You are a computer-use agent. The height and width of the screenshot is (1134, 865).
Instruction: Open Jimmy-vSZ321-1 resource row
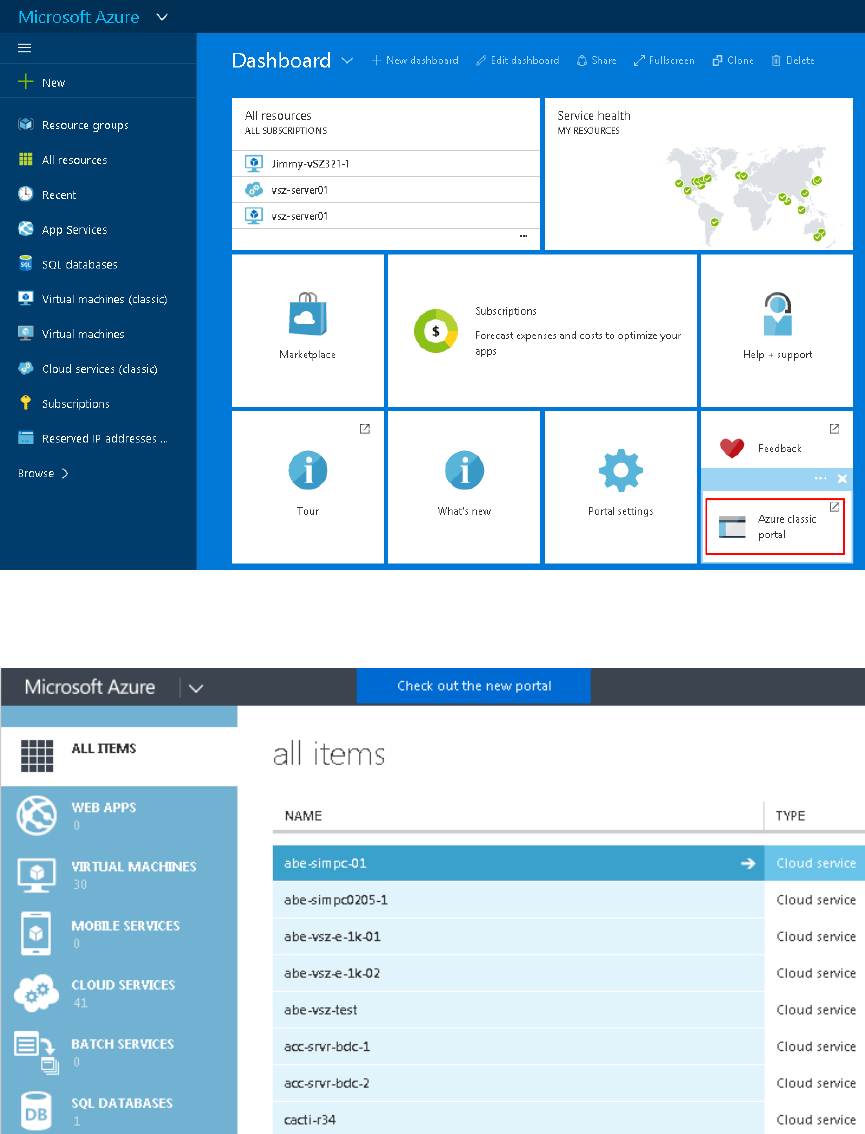point(386,163)
